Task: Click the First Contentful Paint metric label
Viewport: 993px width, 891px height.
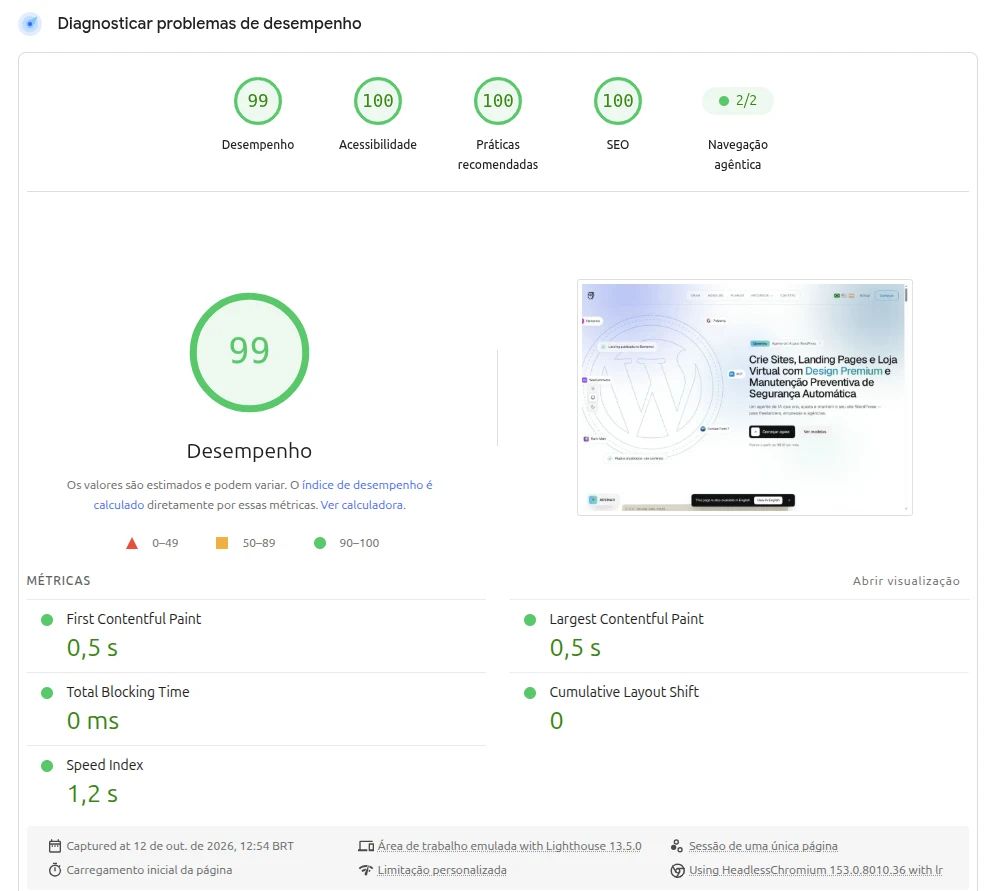Action: [134, 619]
